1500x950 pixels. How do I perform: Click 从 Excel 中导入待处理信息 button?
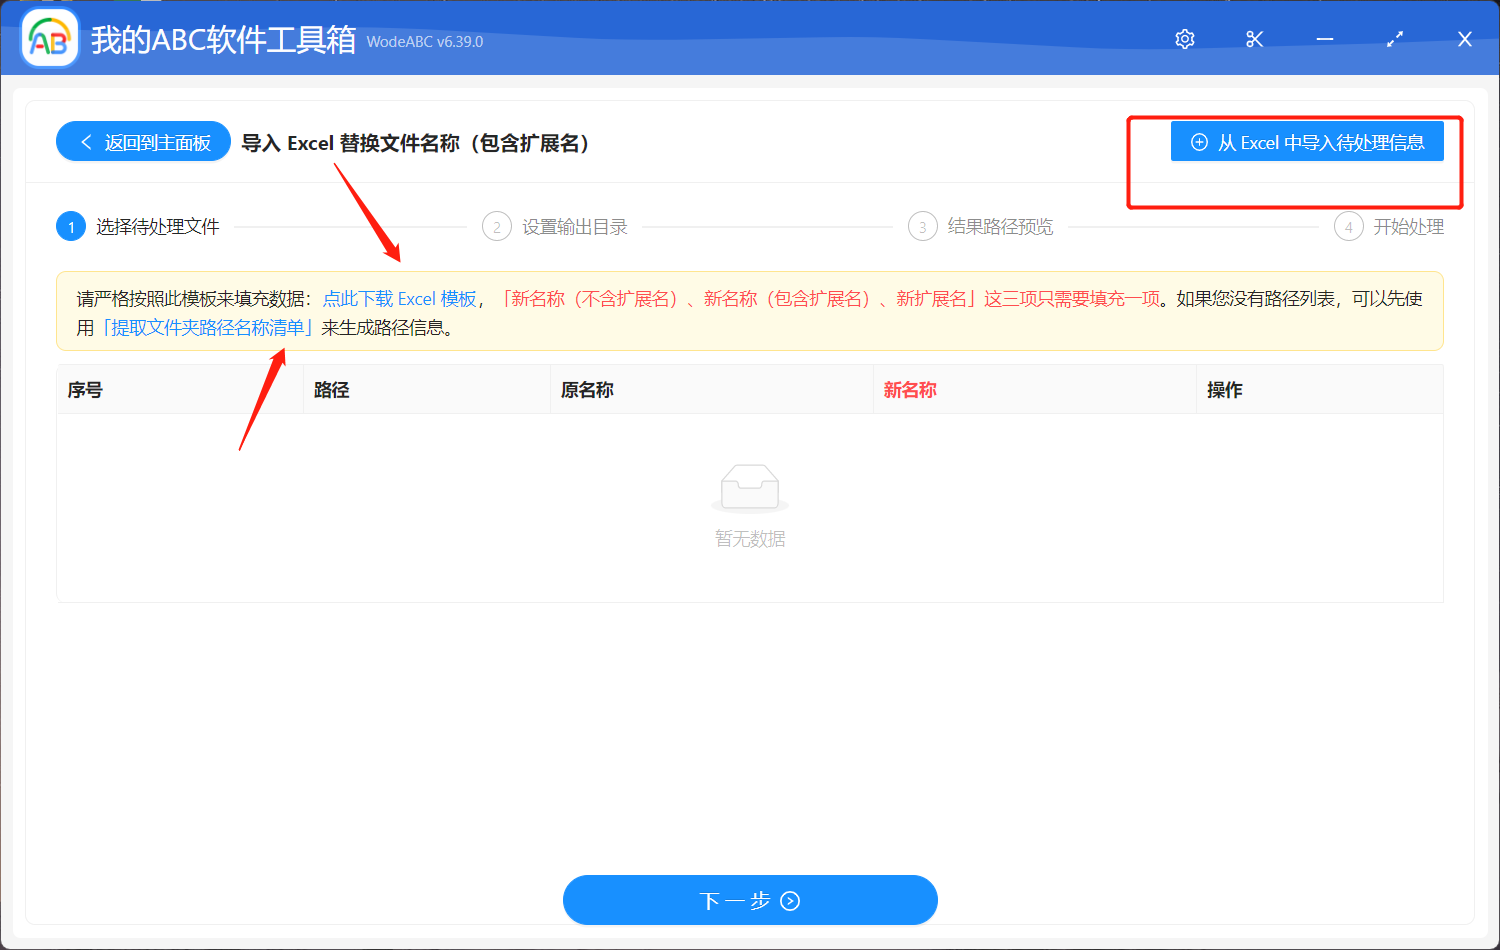coord(1307,141)
